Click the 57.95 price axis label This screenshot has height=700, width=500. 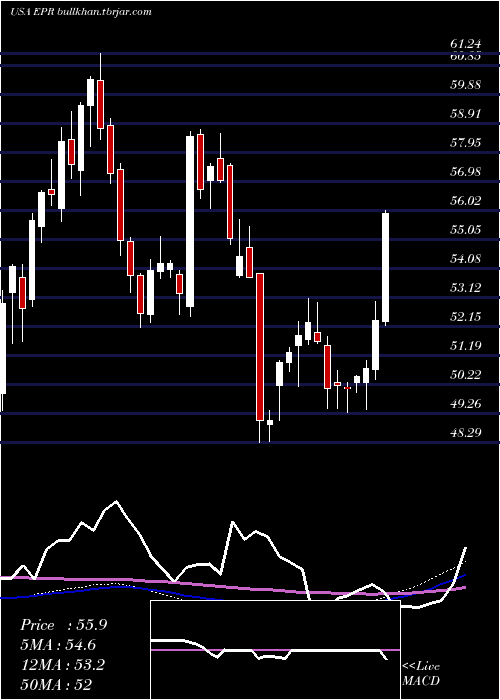466,143
